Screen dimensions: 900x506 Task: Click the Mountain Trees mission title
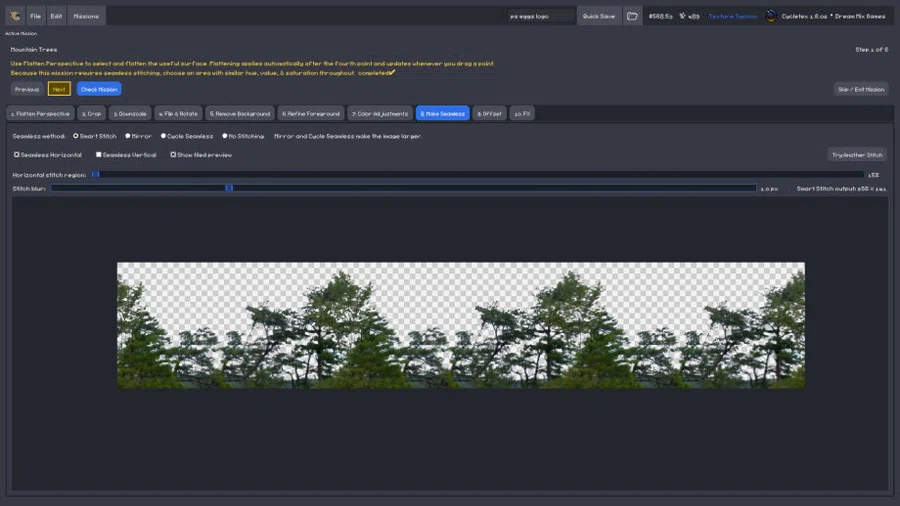(34, 50)
